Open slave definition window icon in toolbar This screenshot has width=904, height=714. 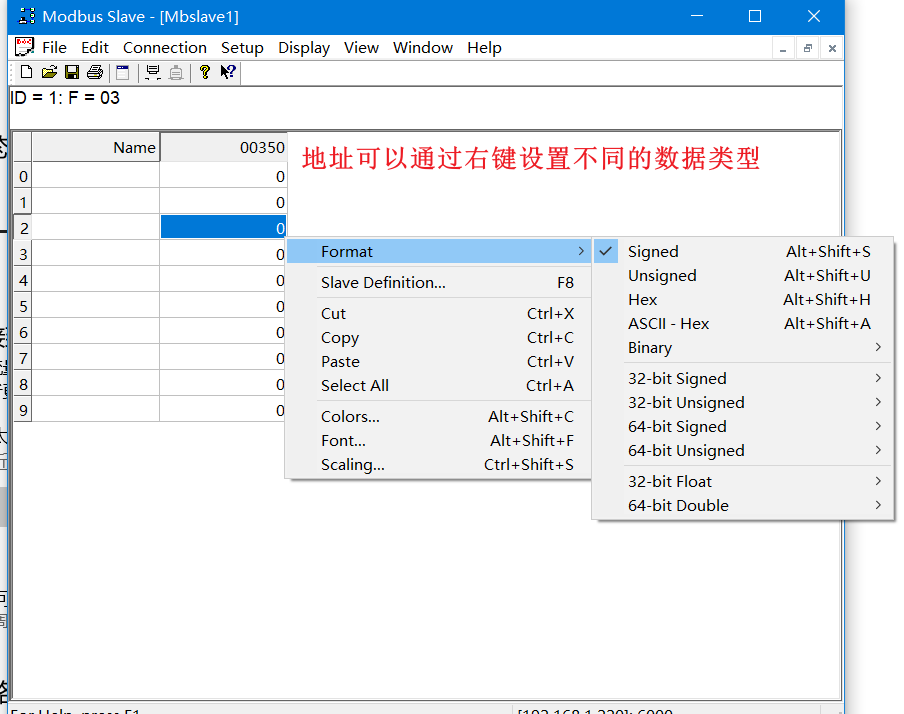pyautogui.click(x=123, y=72)
